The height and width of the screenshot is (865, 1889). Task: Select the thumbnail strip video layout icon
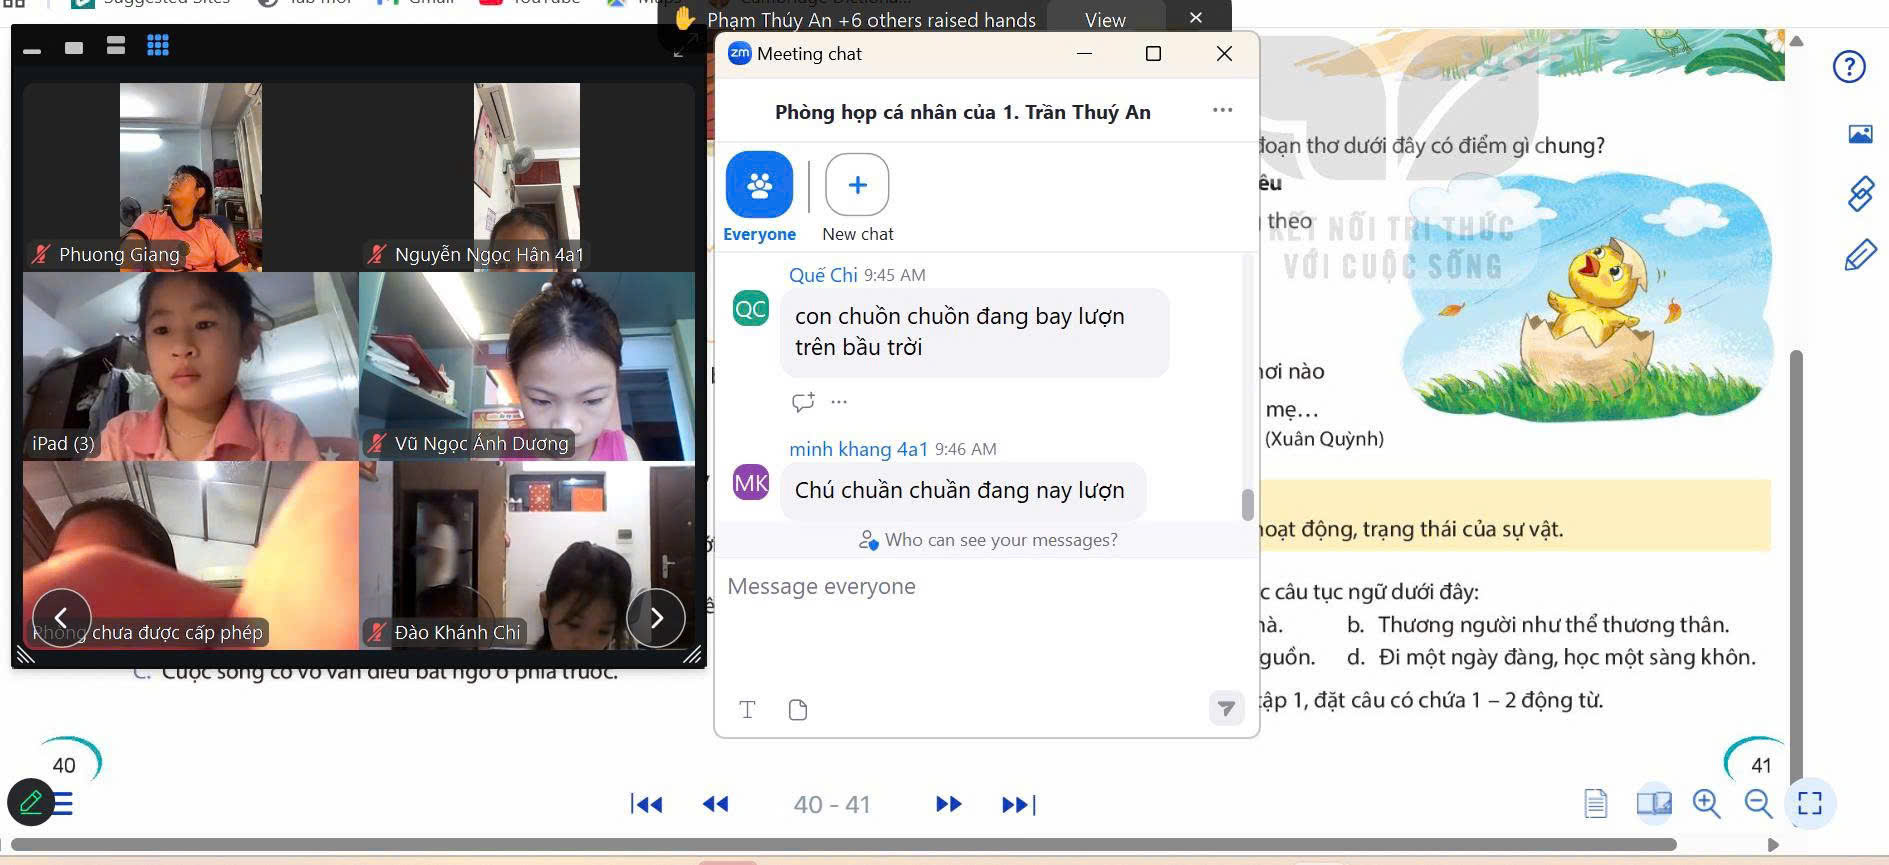coord(116,46)
